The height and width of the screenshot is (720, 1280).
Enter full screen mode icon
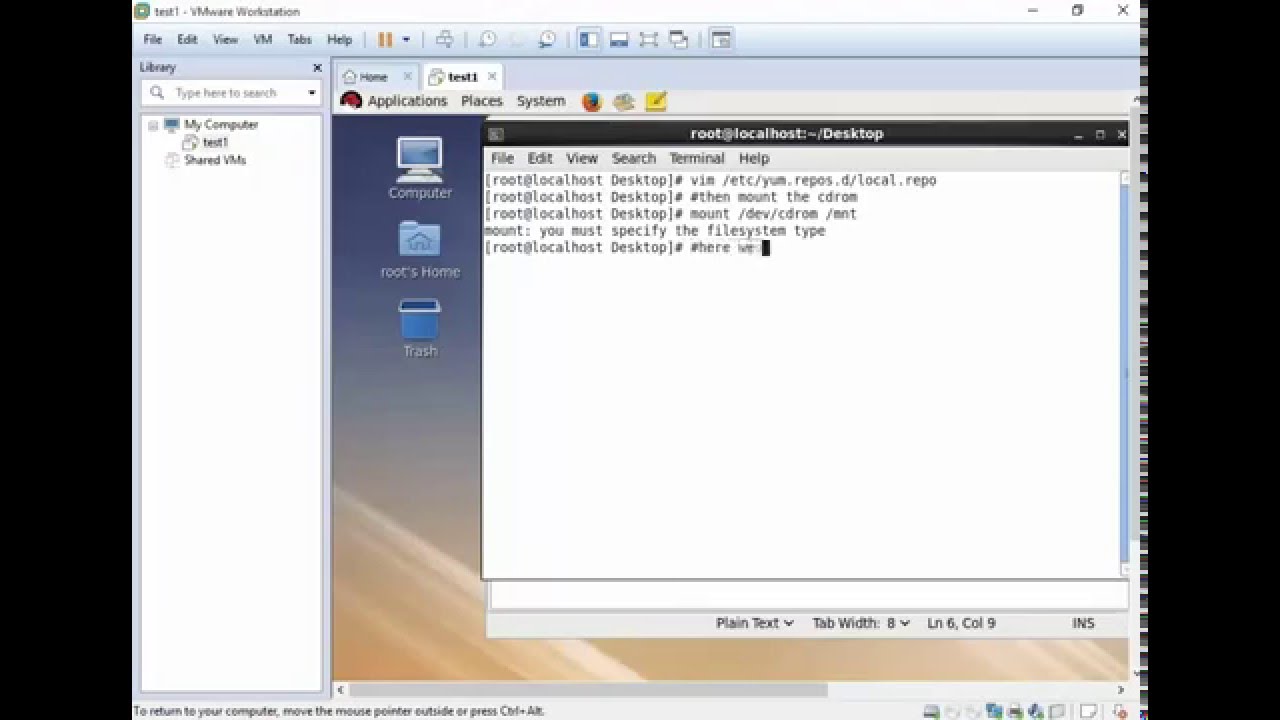pos(649,40)
